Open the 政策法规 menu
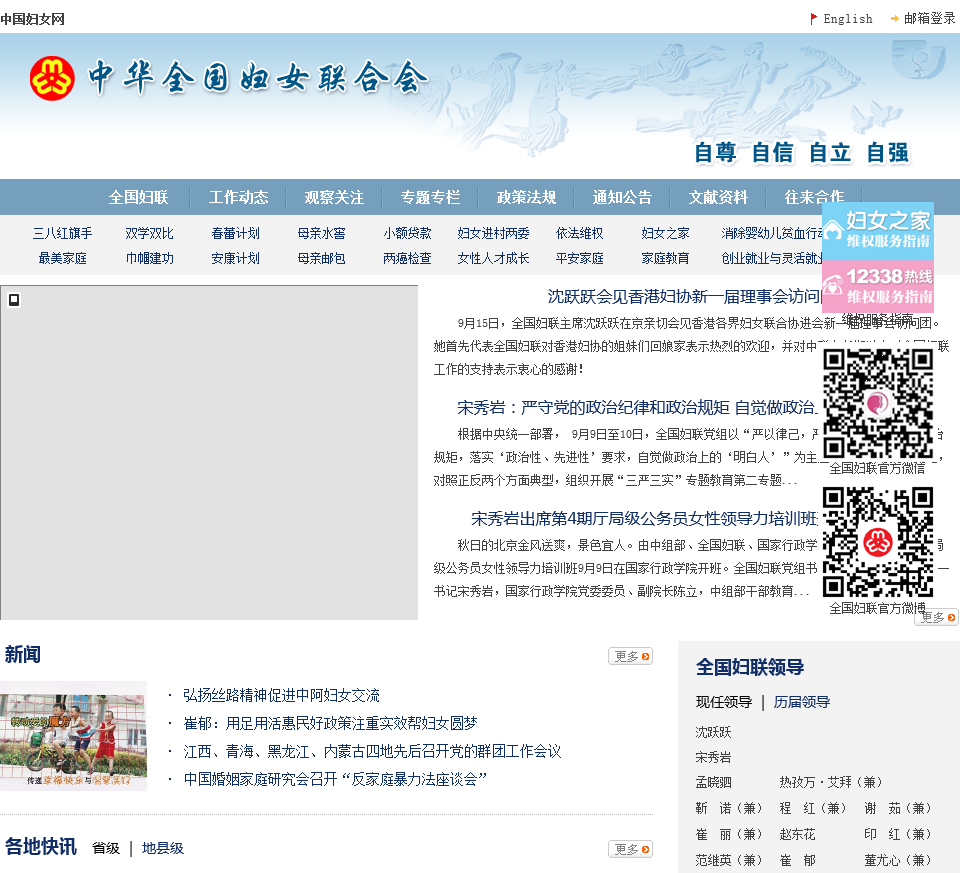Viewport: 960px width, 873px height. click(527, 197)
